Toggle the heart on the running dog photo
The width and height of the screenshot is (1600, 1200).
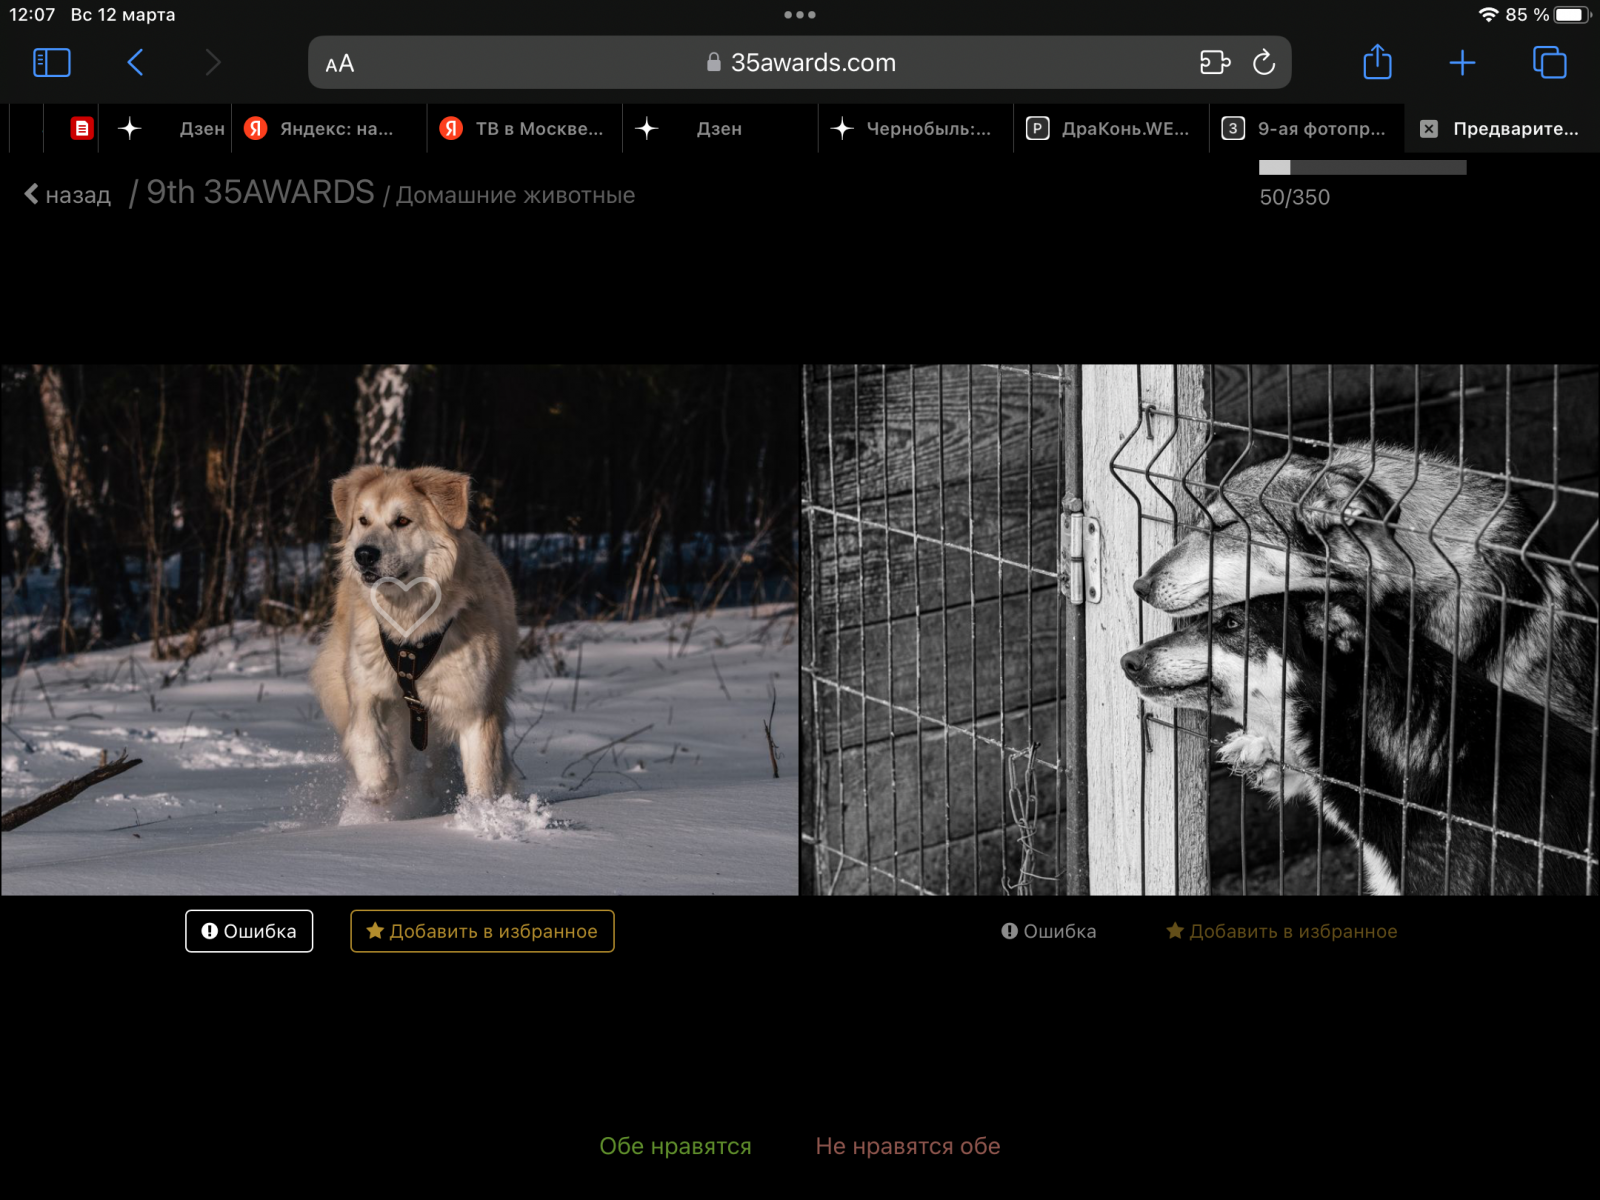(405, 606)
